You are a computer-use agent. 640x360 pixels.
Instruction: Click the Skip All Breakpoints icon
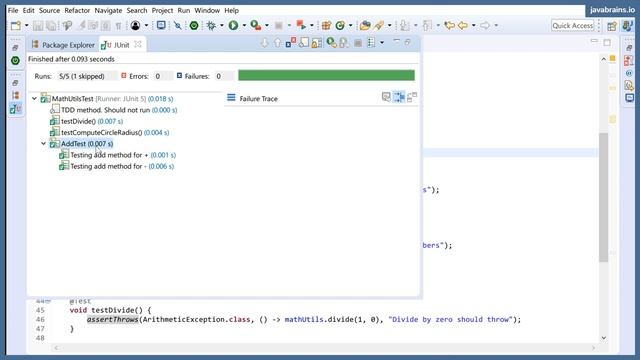[178, 25]
